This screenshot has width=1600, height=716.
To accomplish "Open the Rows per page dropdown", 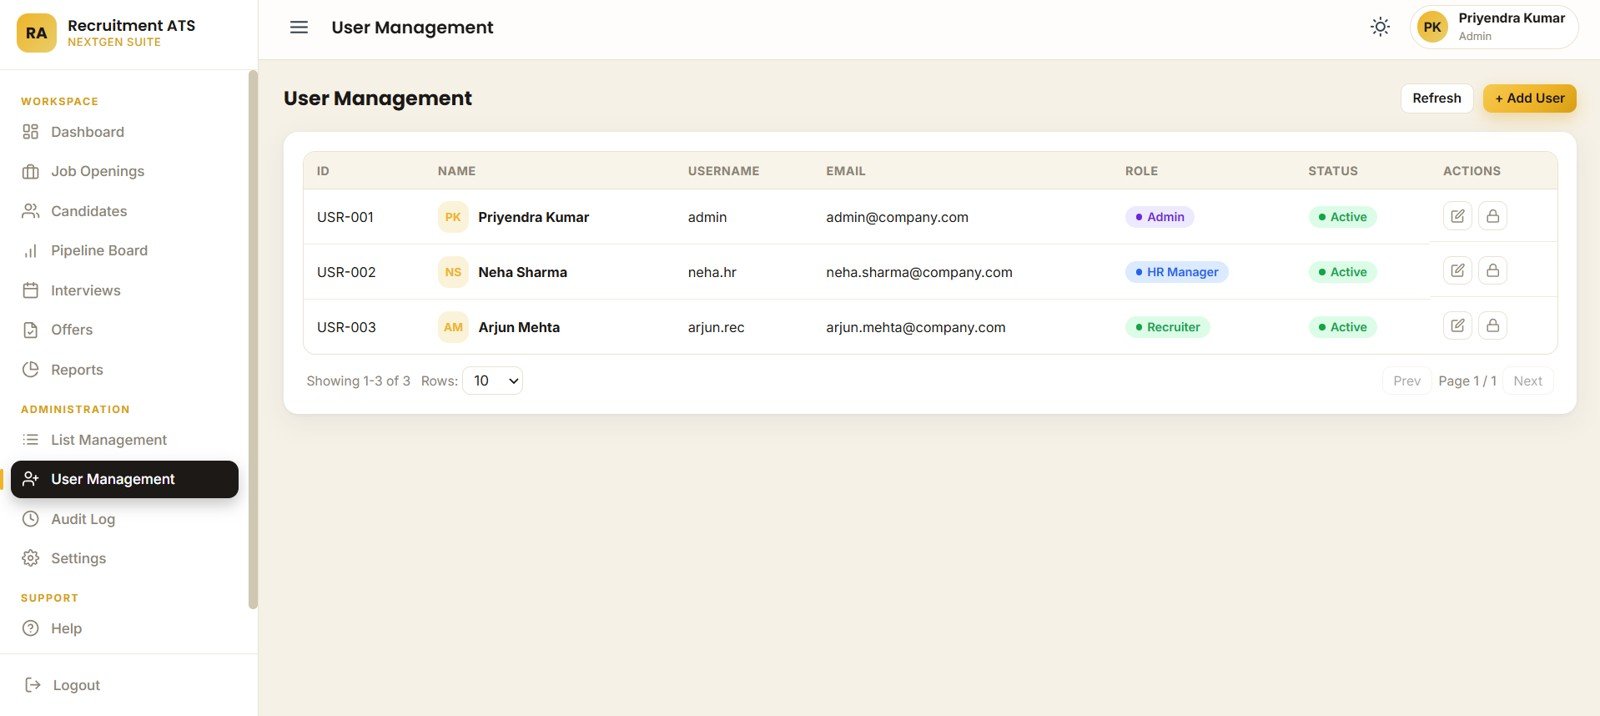I will pyautogui.click(x=493, y=381).
